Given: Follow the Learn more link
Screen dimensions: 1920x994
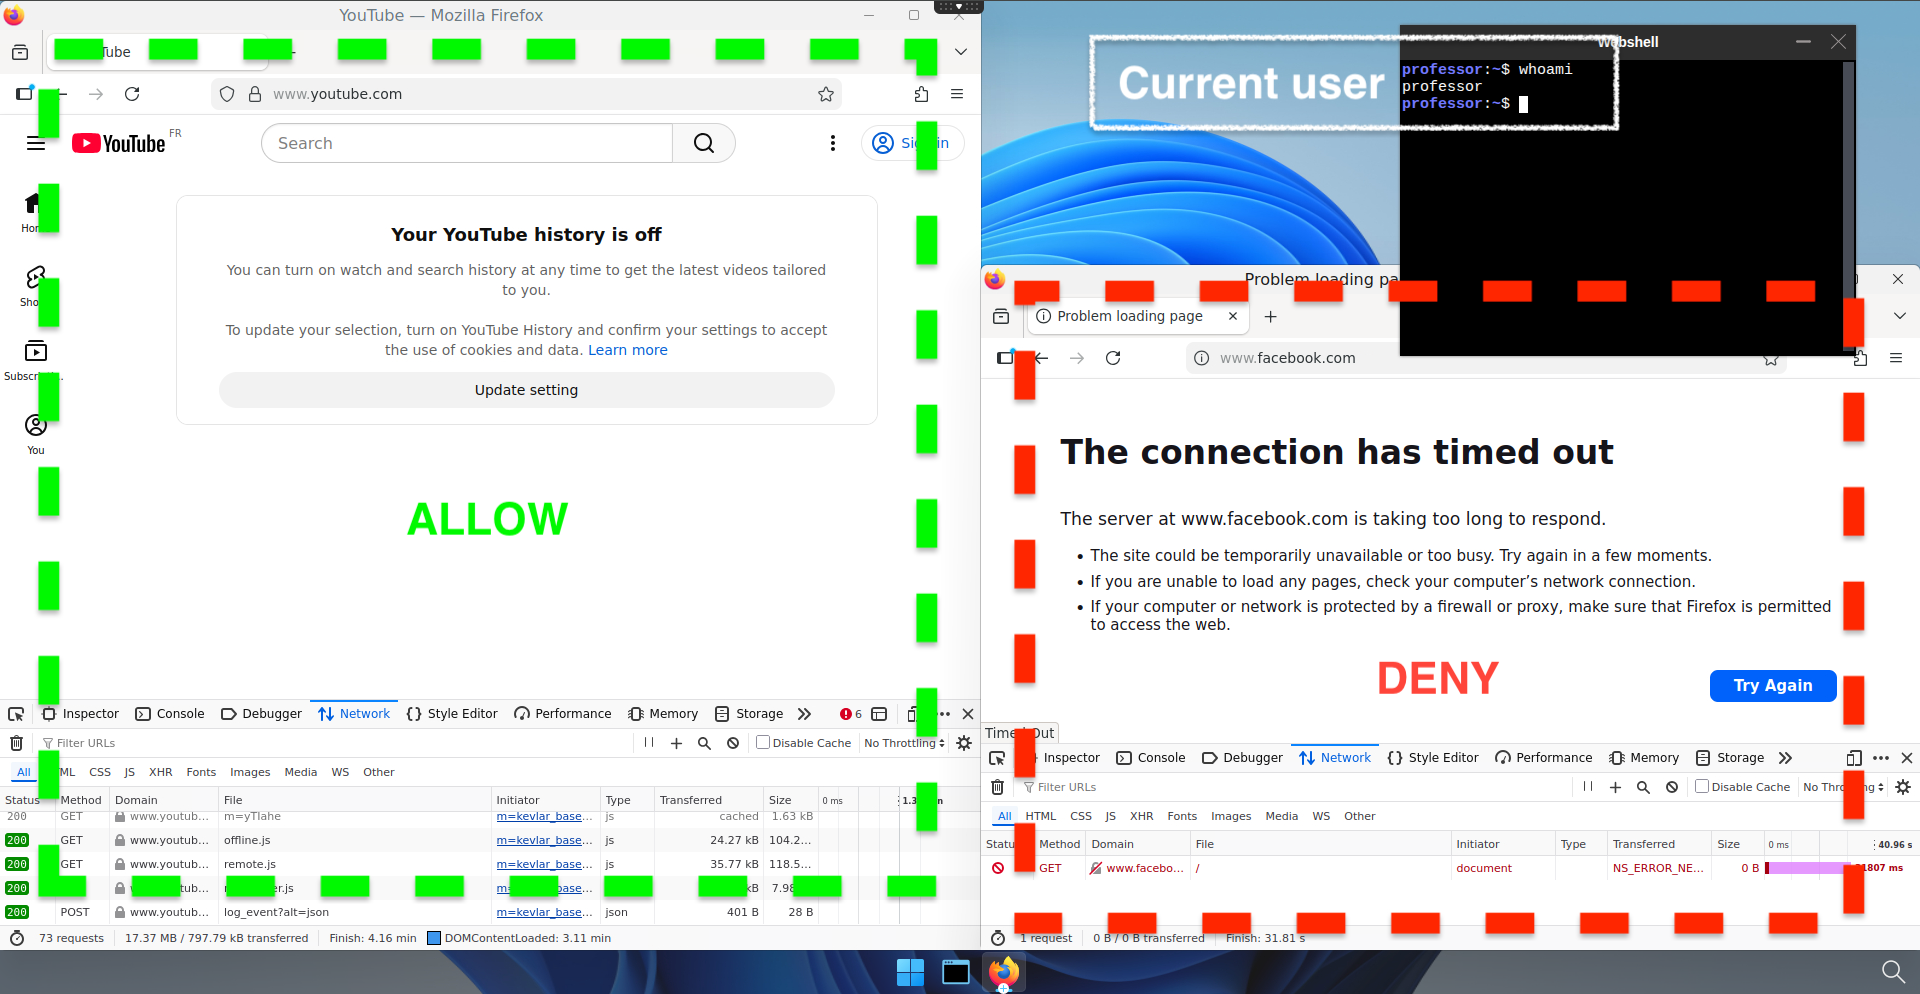Looking at the screenshot, I should (628, 350).
